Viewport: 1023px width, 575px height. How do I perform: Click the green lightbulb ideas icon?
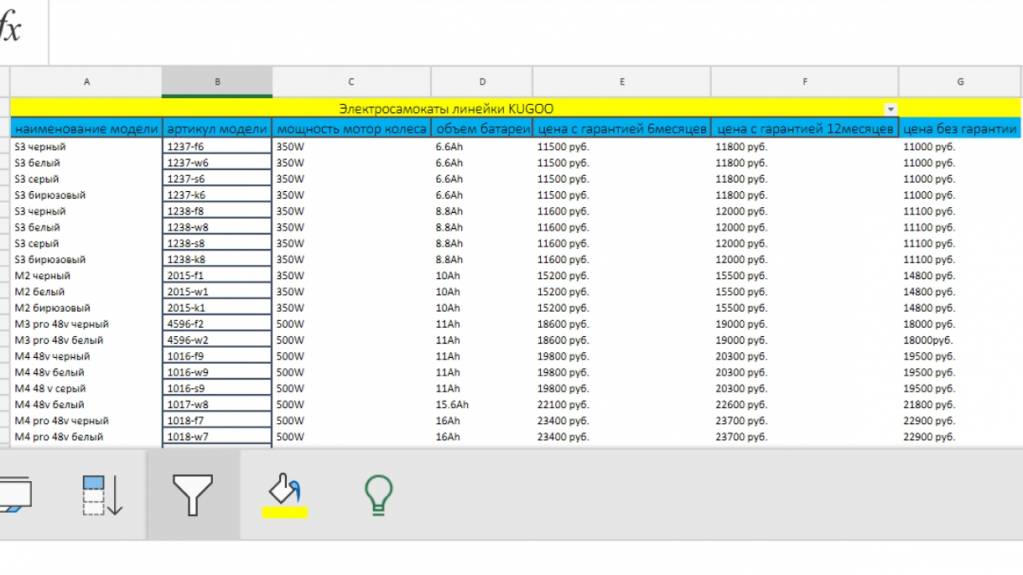[378, 493]
